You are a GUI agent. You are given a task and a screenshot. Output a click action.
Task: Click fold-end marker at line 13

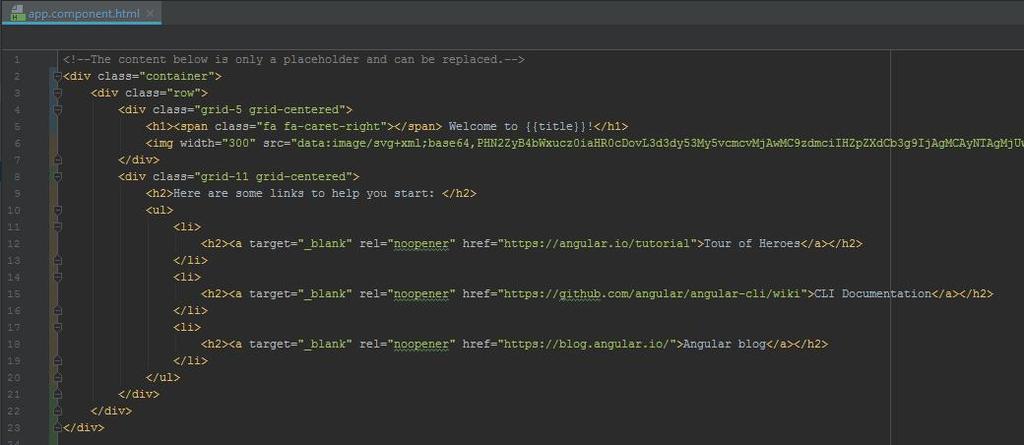(58, 260)
